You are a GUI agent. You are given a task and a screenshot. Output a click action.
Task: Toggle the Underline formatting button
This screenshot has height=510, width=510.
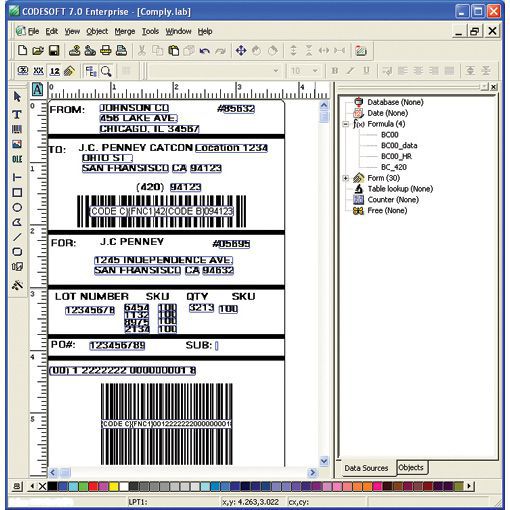(366, 71)
